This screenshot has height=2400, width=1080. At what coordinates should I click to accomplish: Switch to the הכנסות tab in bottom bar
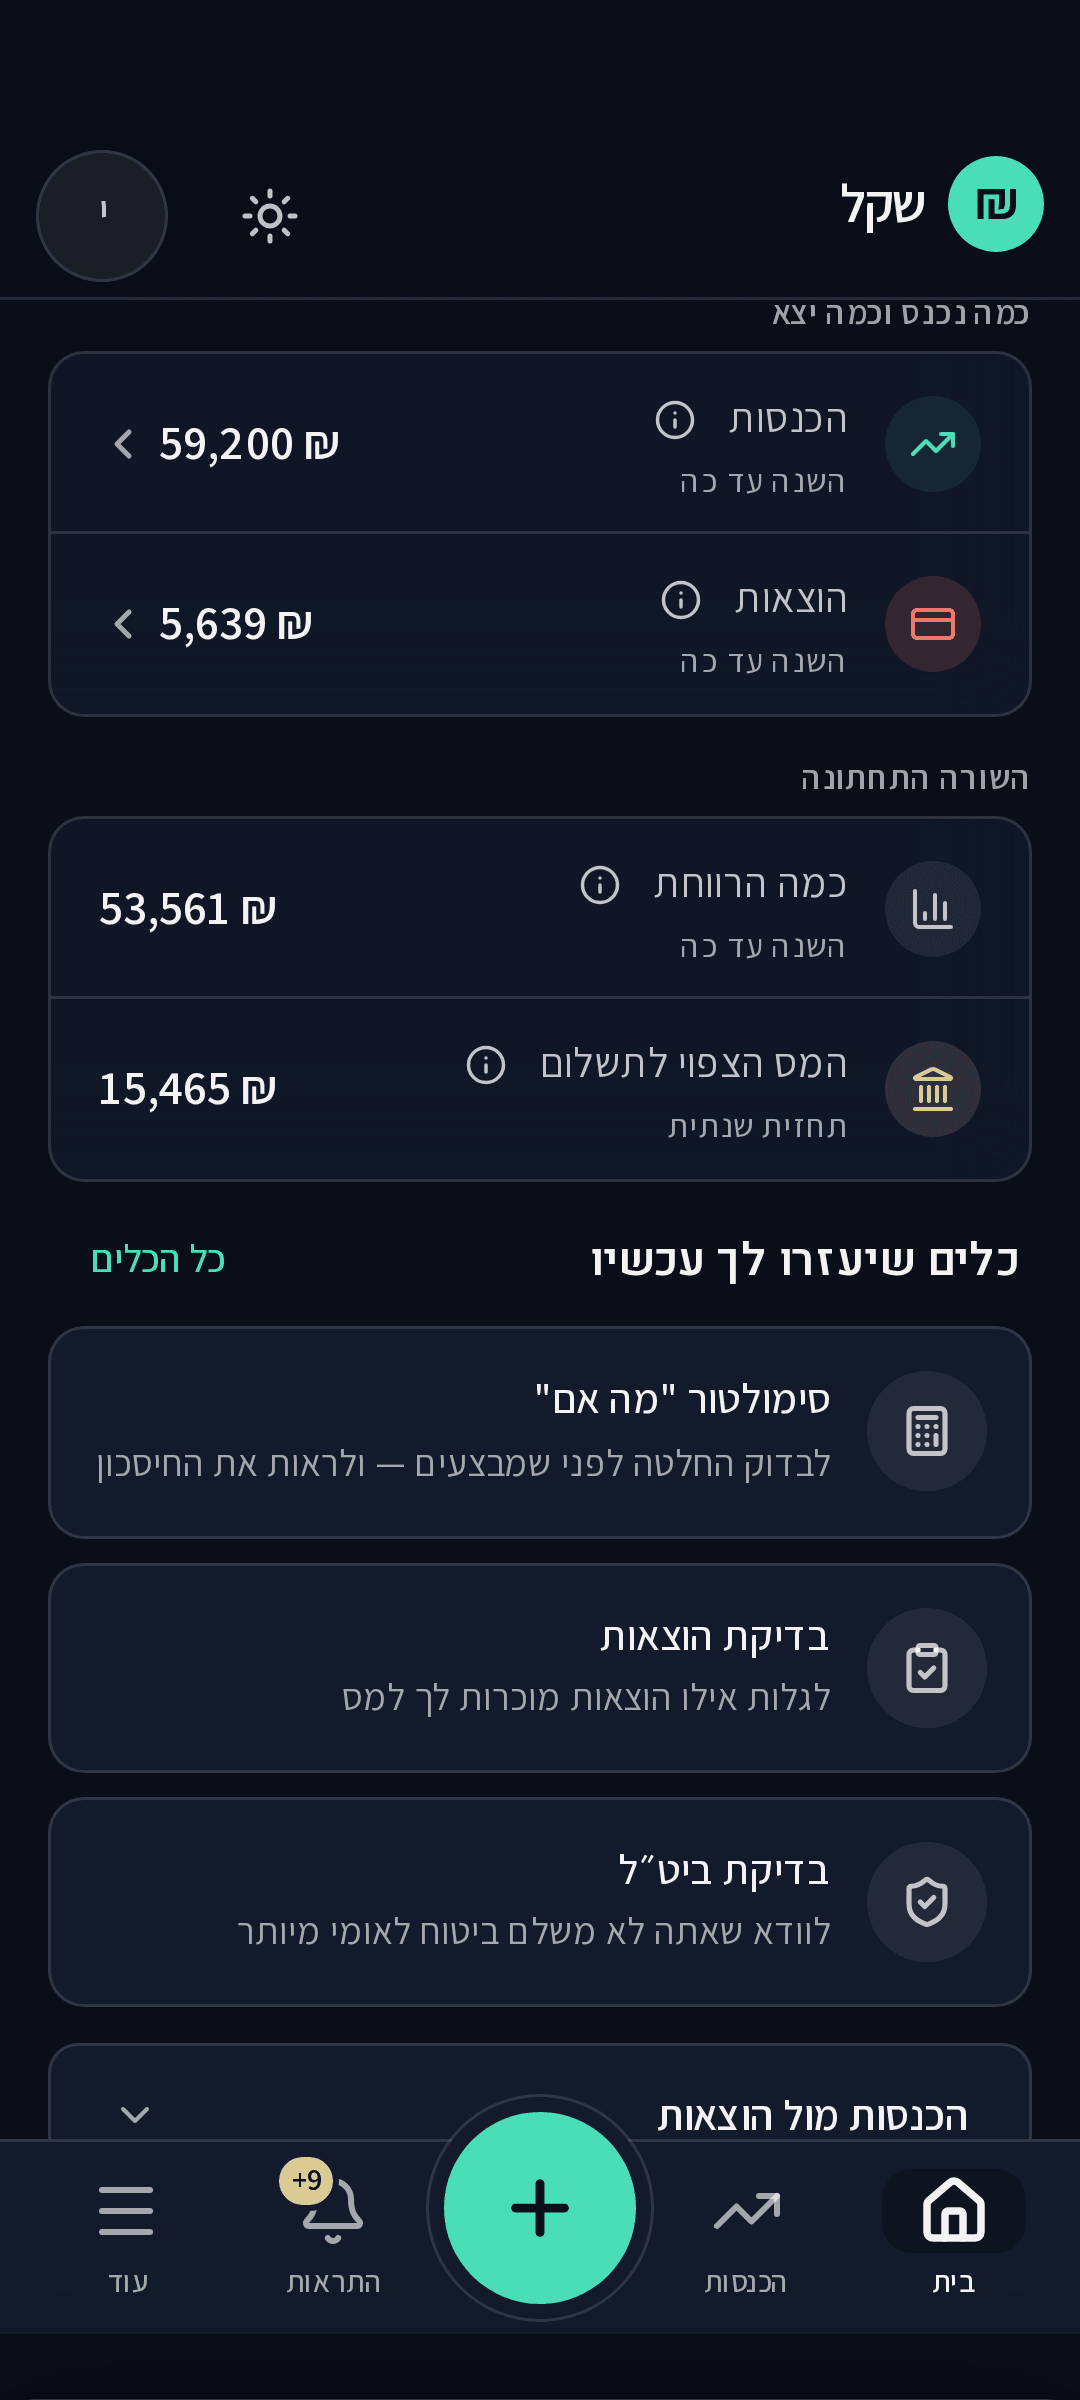(x=746, y=2236)
